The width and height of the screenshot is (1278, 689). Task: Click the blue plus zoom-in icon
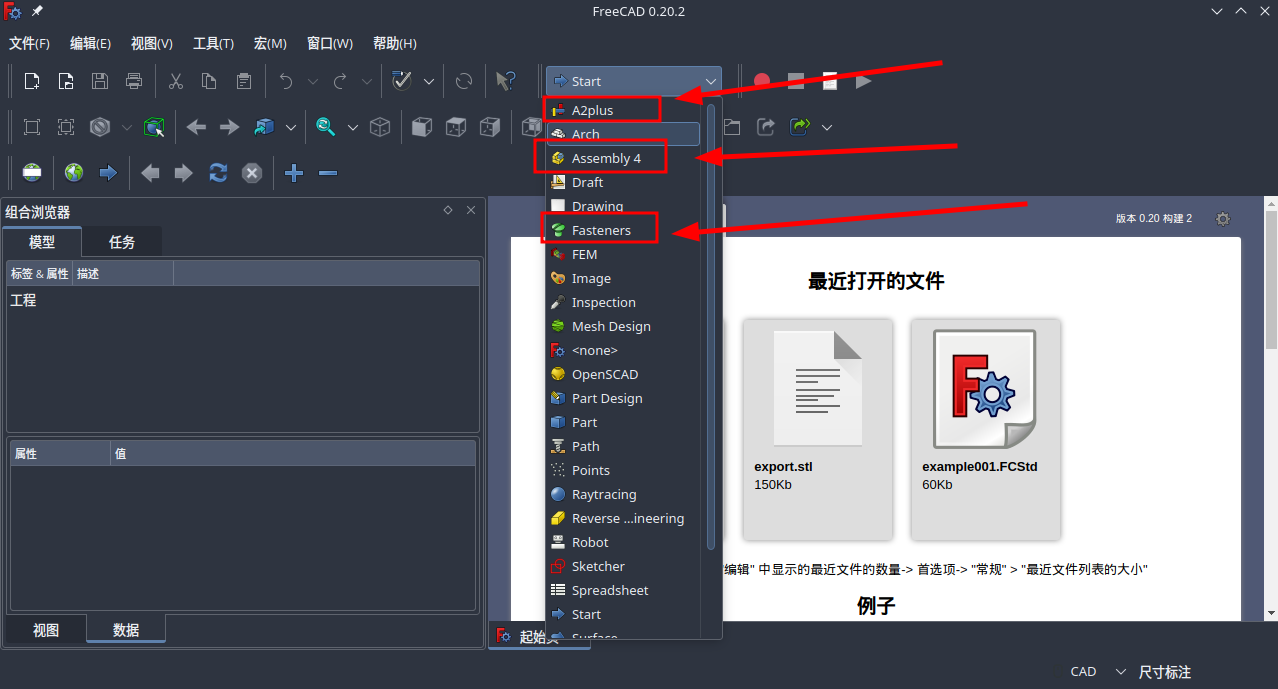[x=294, y=173]
